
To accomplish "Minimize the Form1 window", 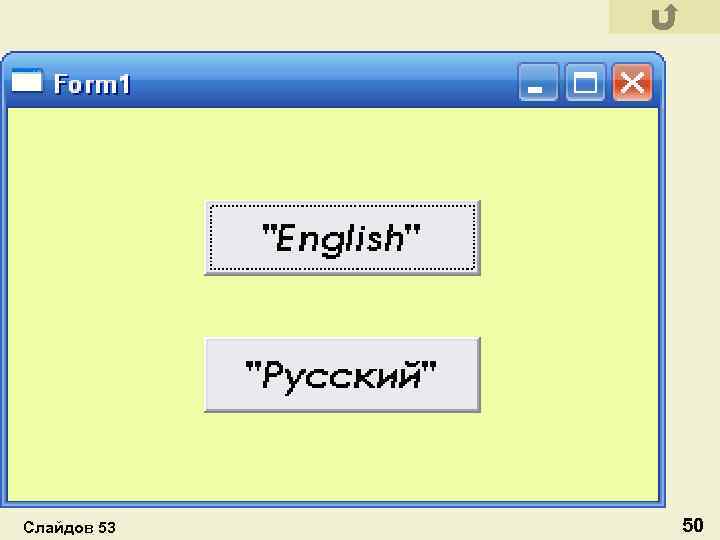I will (x=538, y=83).
